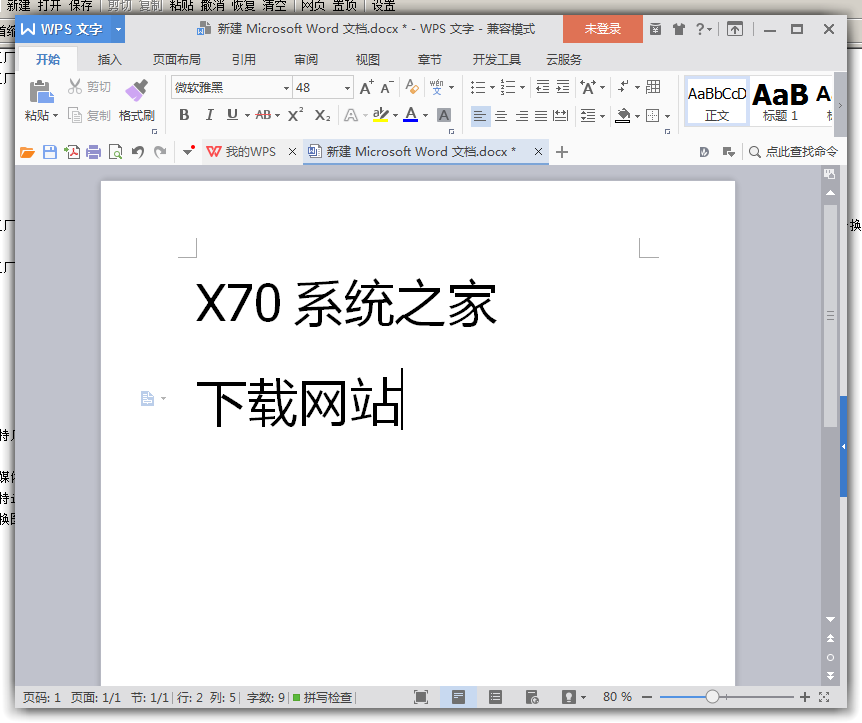Click the vertical scrollbar down arrow
862x723 pixels.
pyautogui.click(x=830, y=620)
